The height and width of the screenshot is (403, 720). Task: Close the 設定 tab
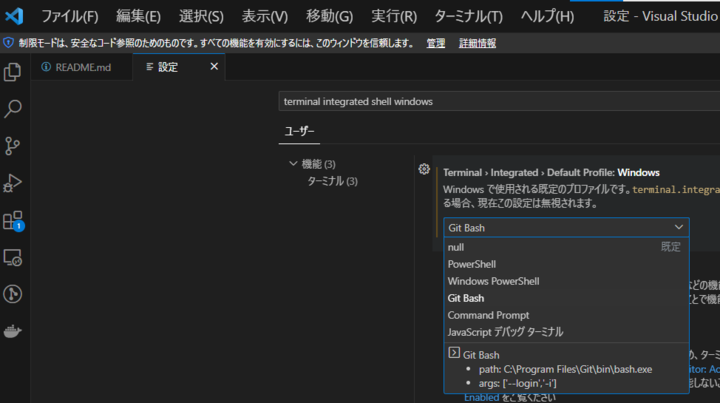214,67
